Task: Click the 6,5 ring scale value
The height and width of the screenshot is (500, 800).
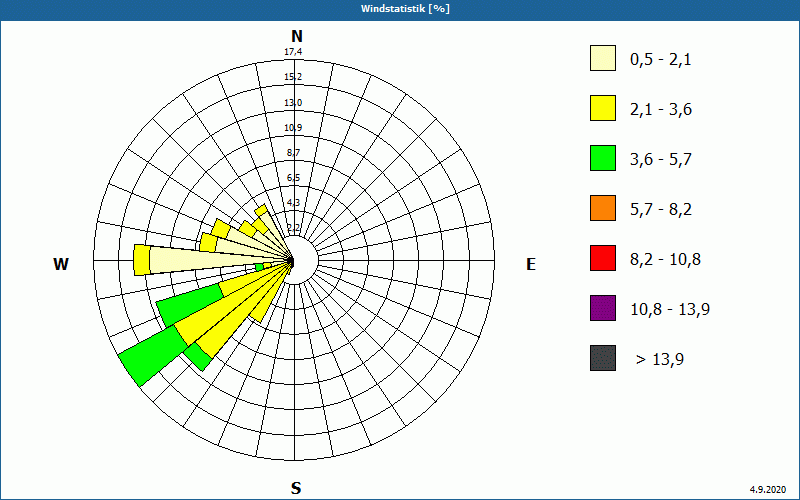Action: 293,178
